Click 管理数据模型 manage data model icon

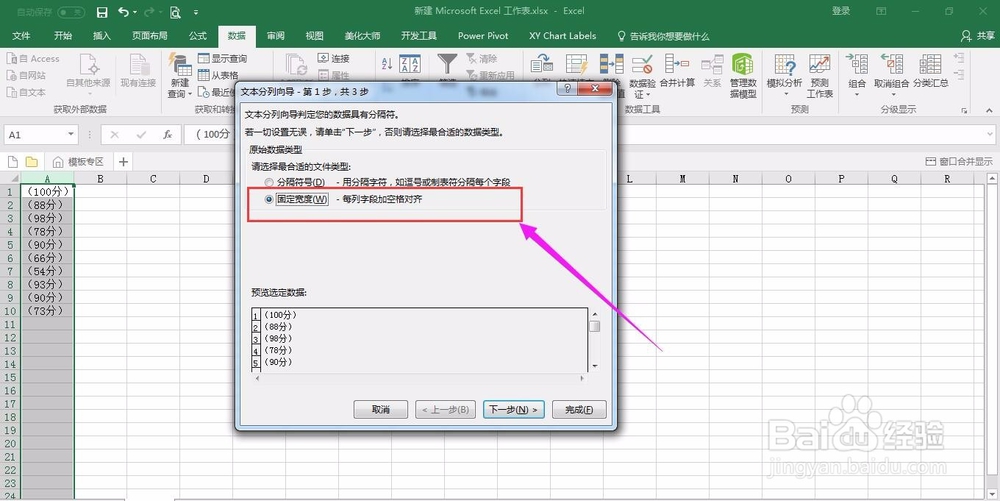[743, 76]
